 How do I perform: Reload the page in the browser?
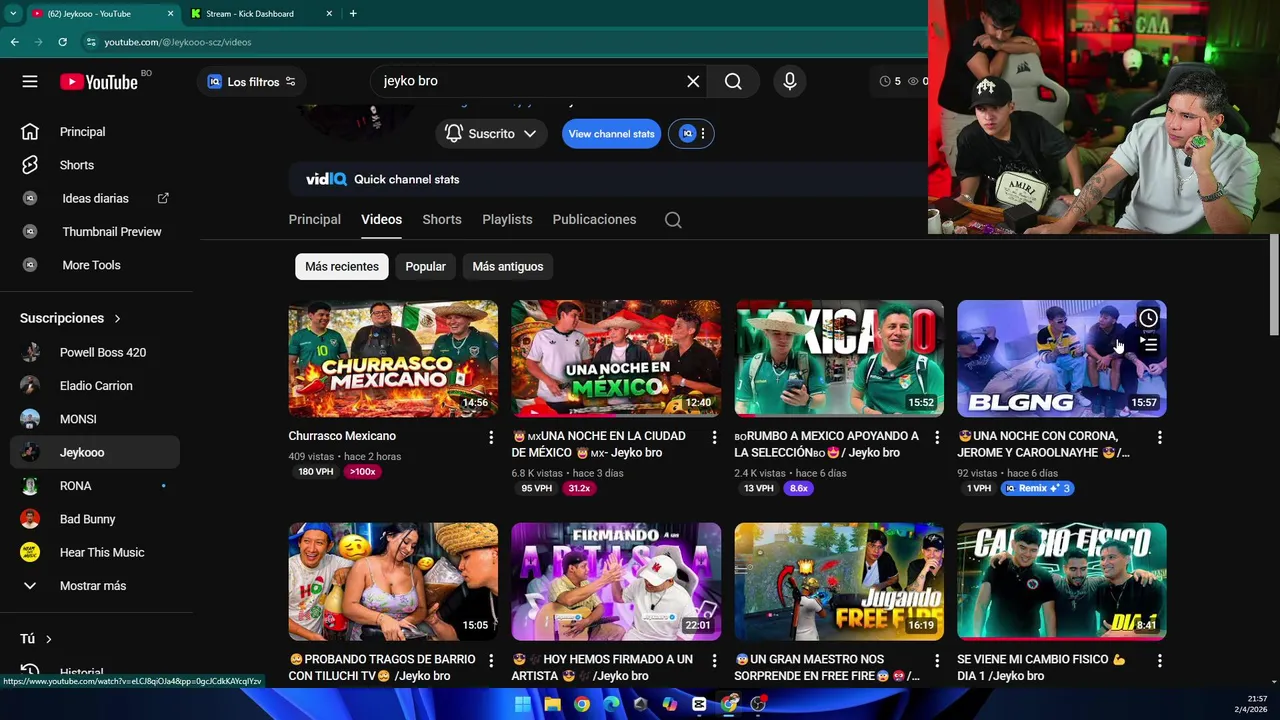pos(62,42)
